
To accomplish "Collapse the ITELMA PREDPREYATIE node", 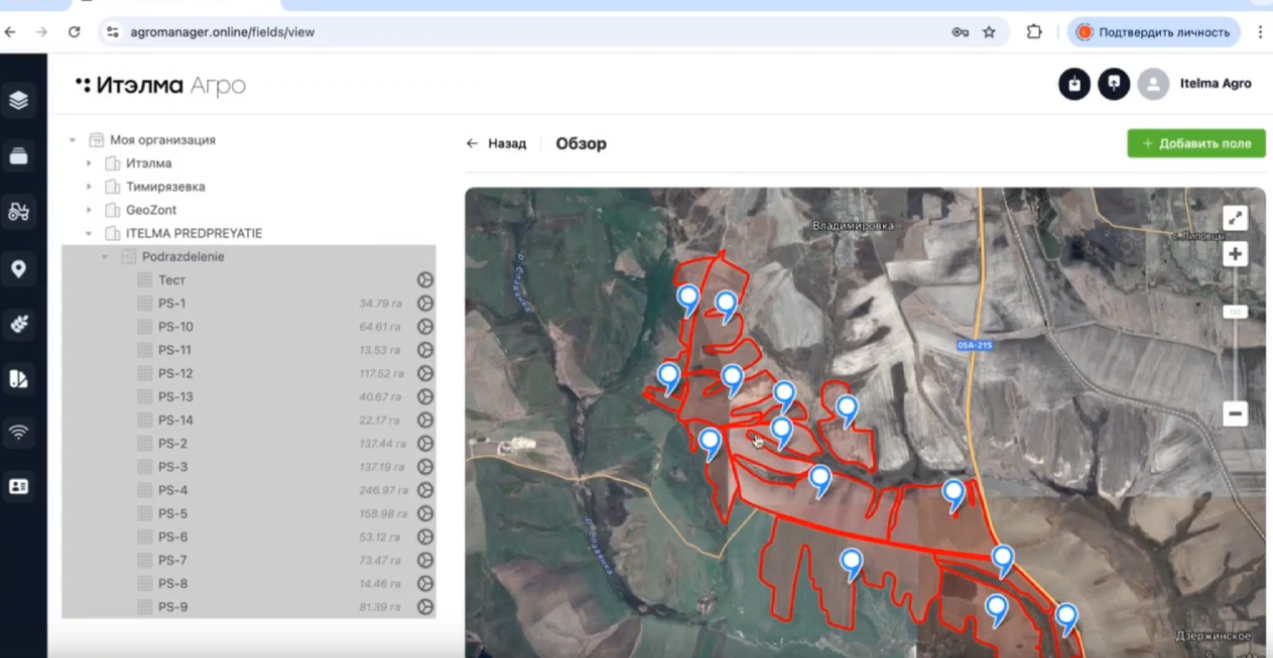I will (x=89, y=234).
